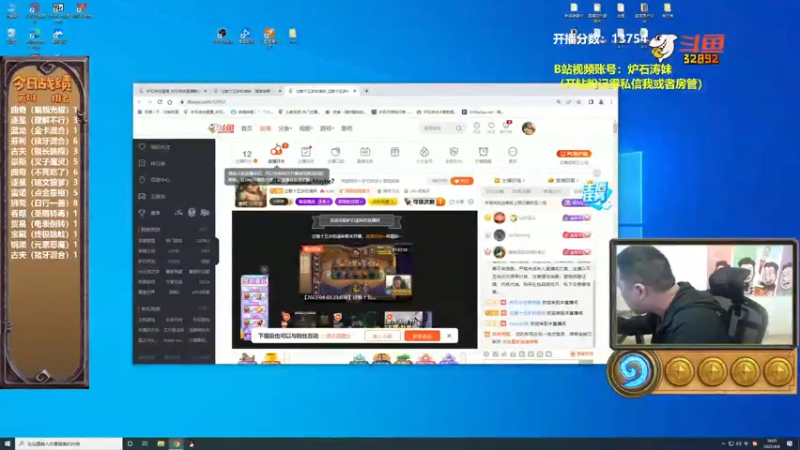Click the orange follow button beside room title

pos(462,181)
